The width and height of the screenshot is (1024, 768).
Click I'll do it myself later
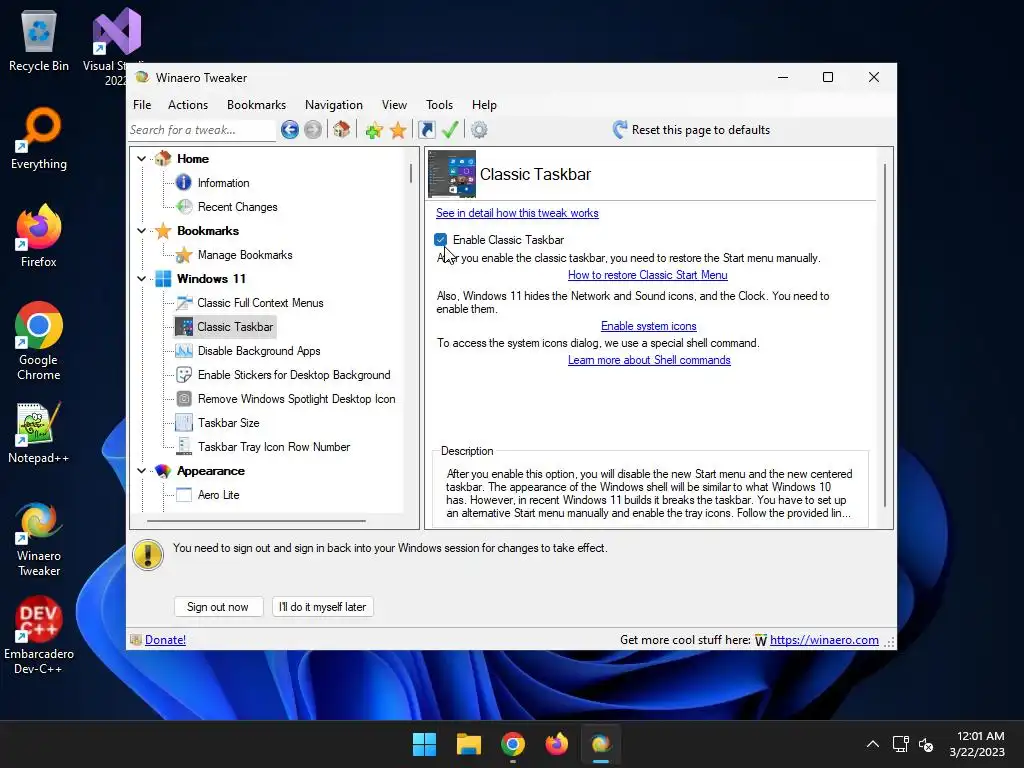pos(323,607)
